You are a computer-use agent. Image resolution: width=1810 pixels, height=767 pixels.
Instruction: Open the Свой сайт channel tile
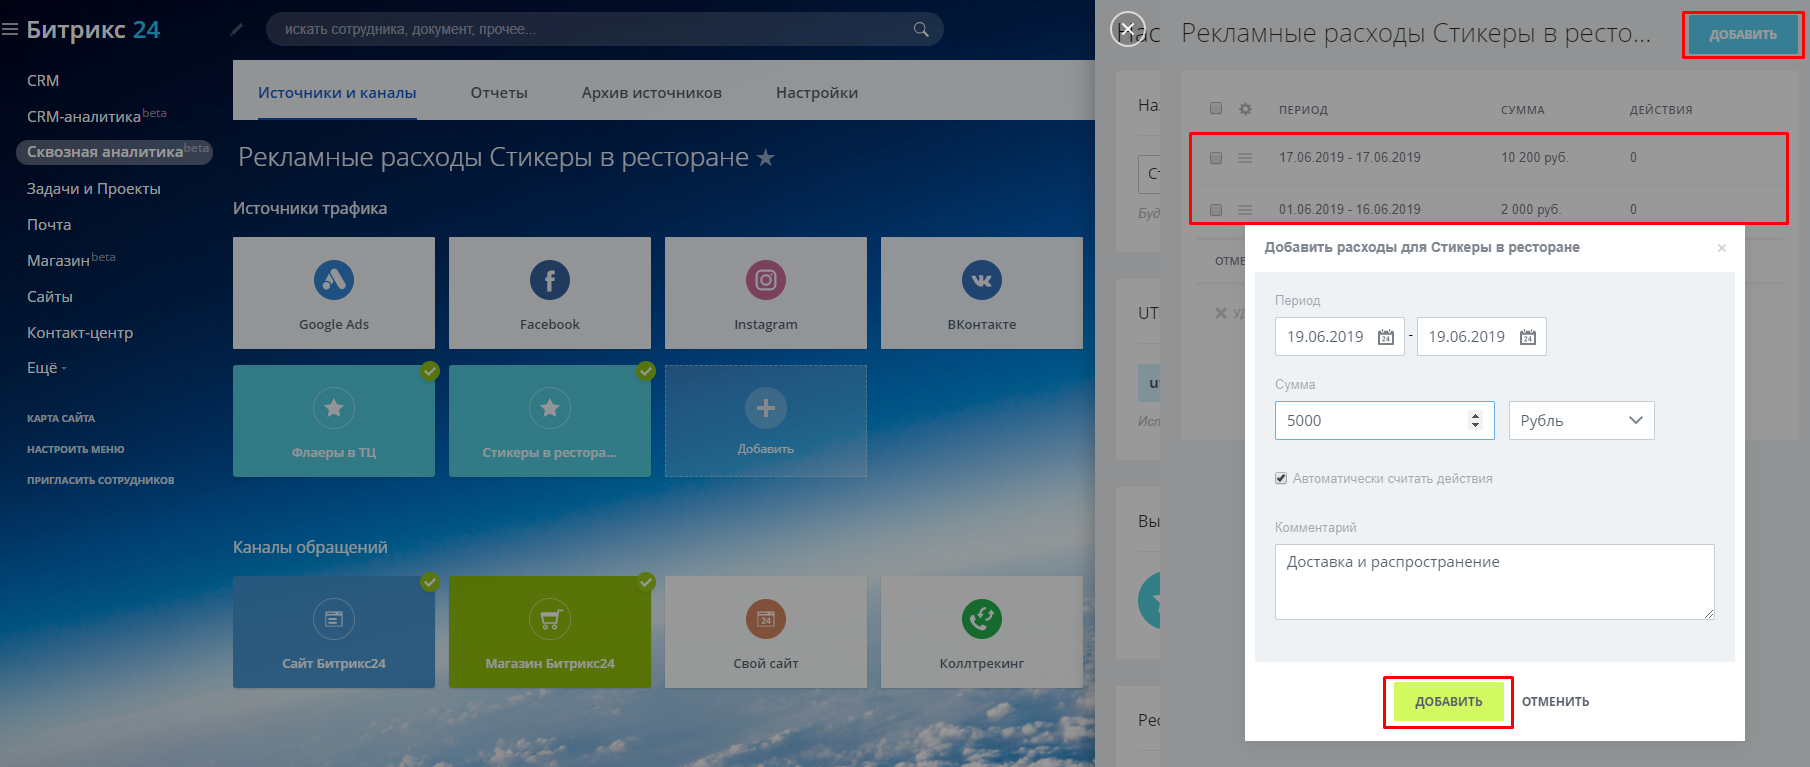(766, 632)
